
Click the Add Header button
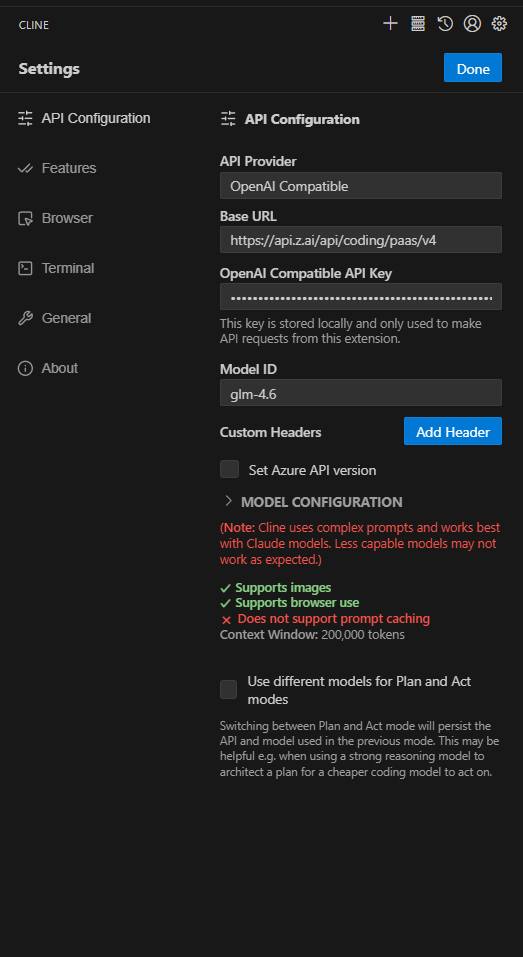click(x=453, y=432)
